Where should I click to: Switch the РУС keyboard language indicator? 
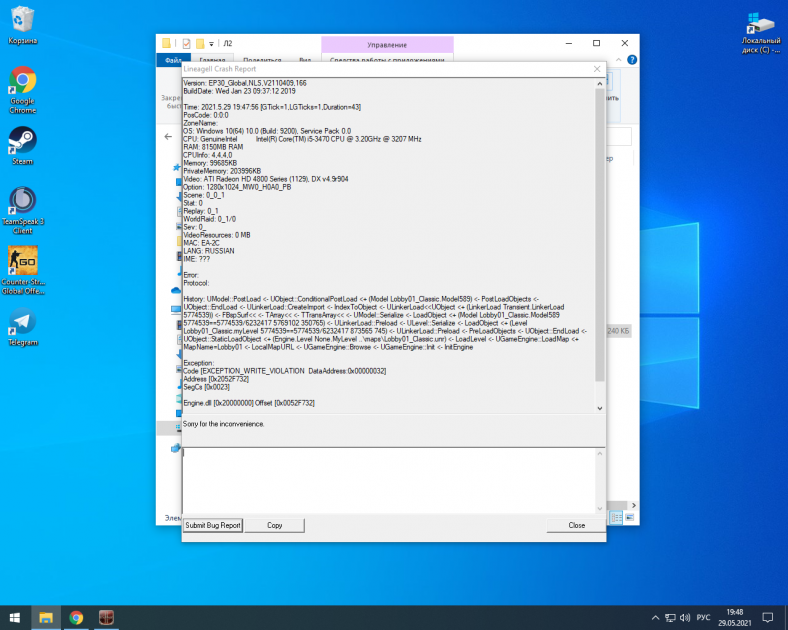tap(703, 617)
